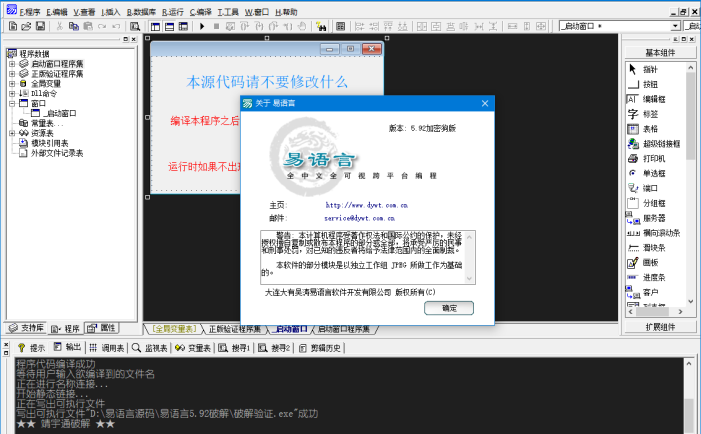Click the service@dywt.com.cn email link
Viewport: 701px width, 434px height.
click(x=359, y=218)
